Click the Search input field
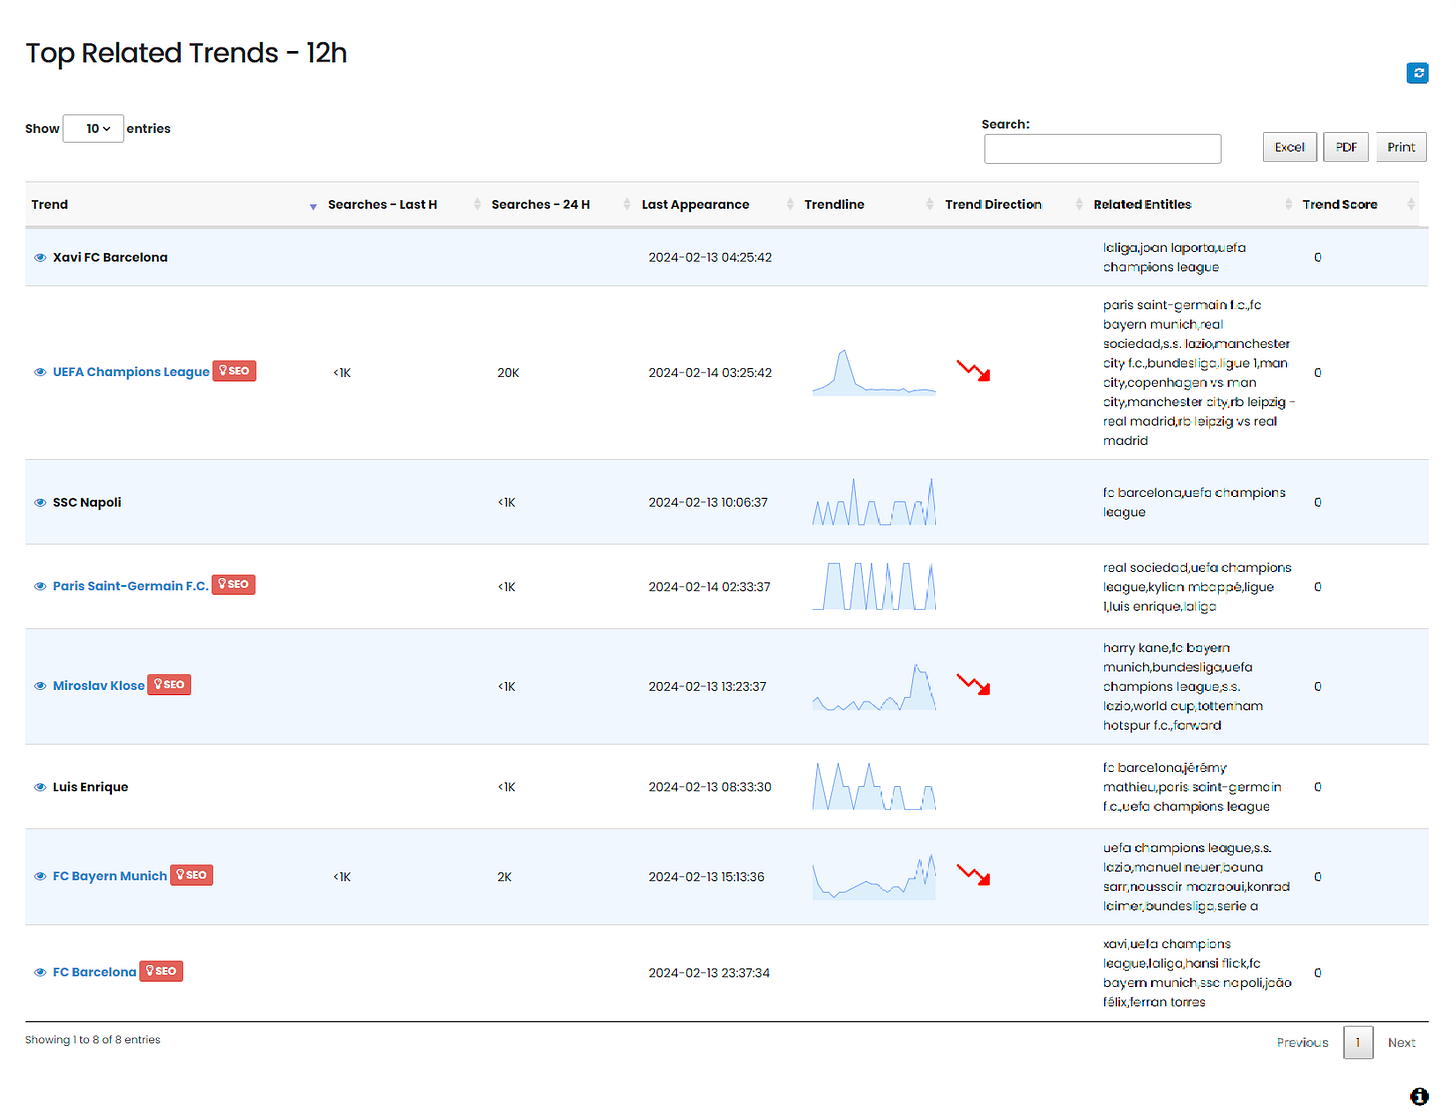 [1103, 149]
